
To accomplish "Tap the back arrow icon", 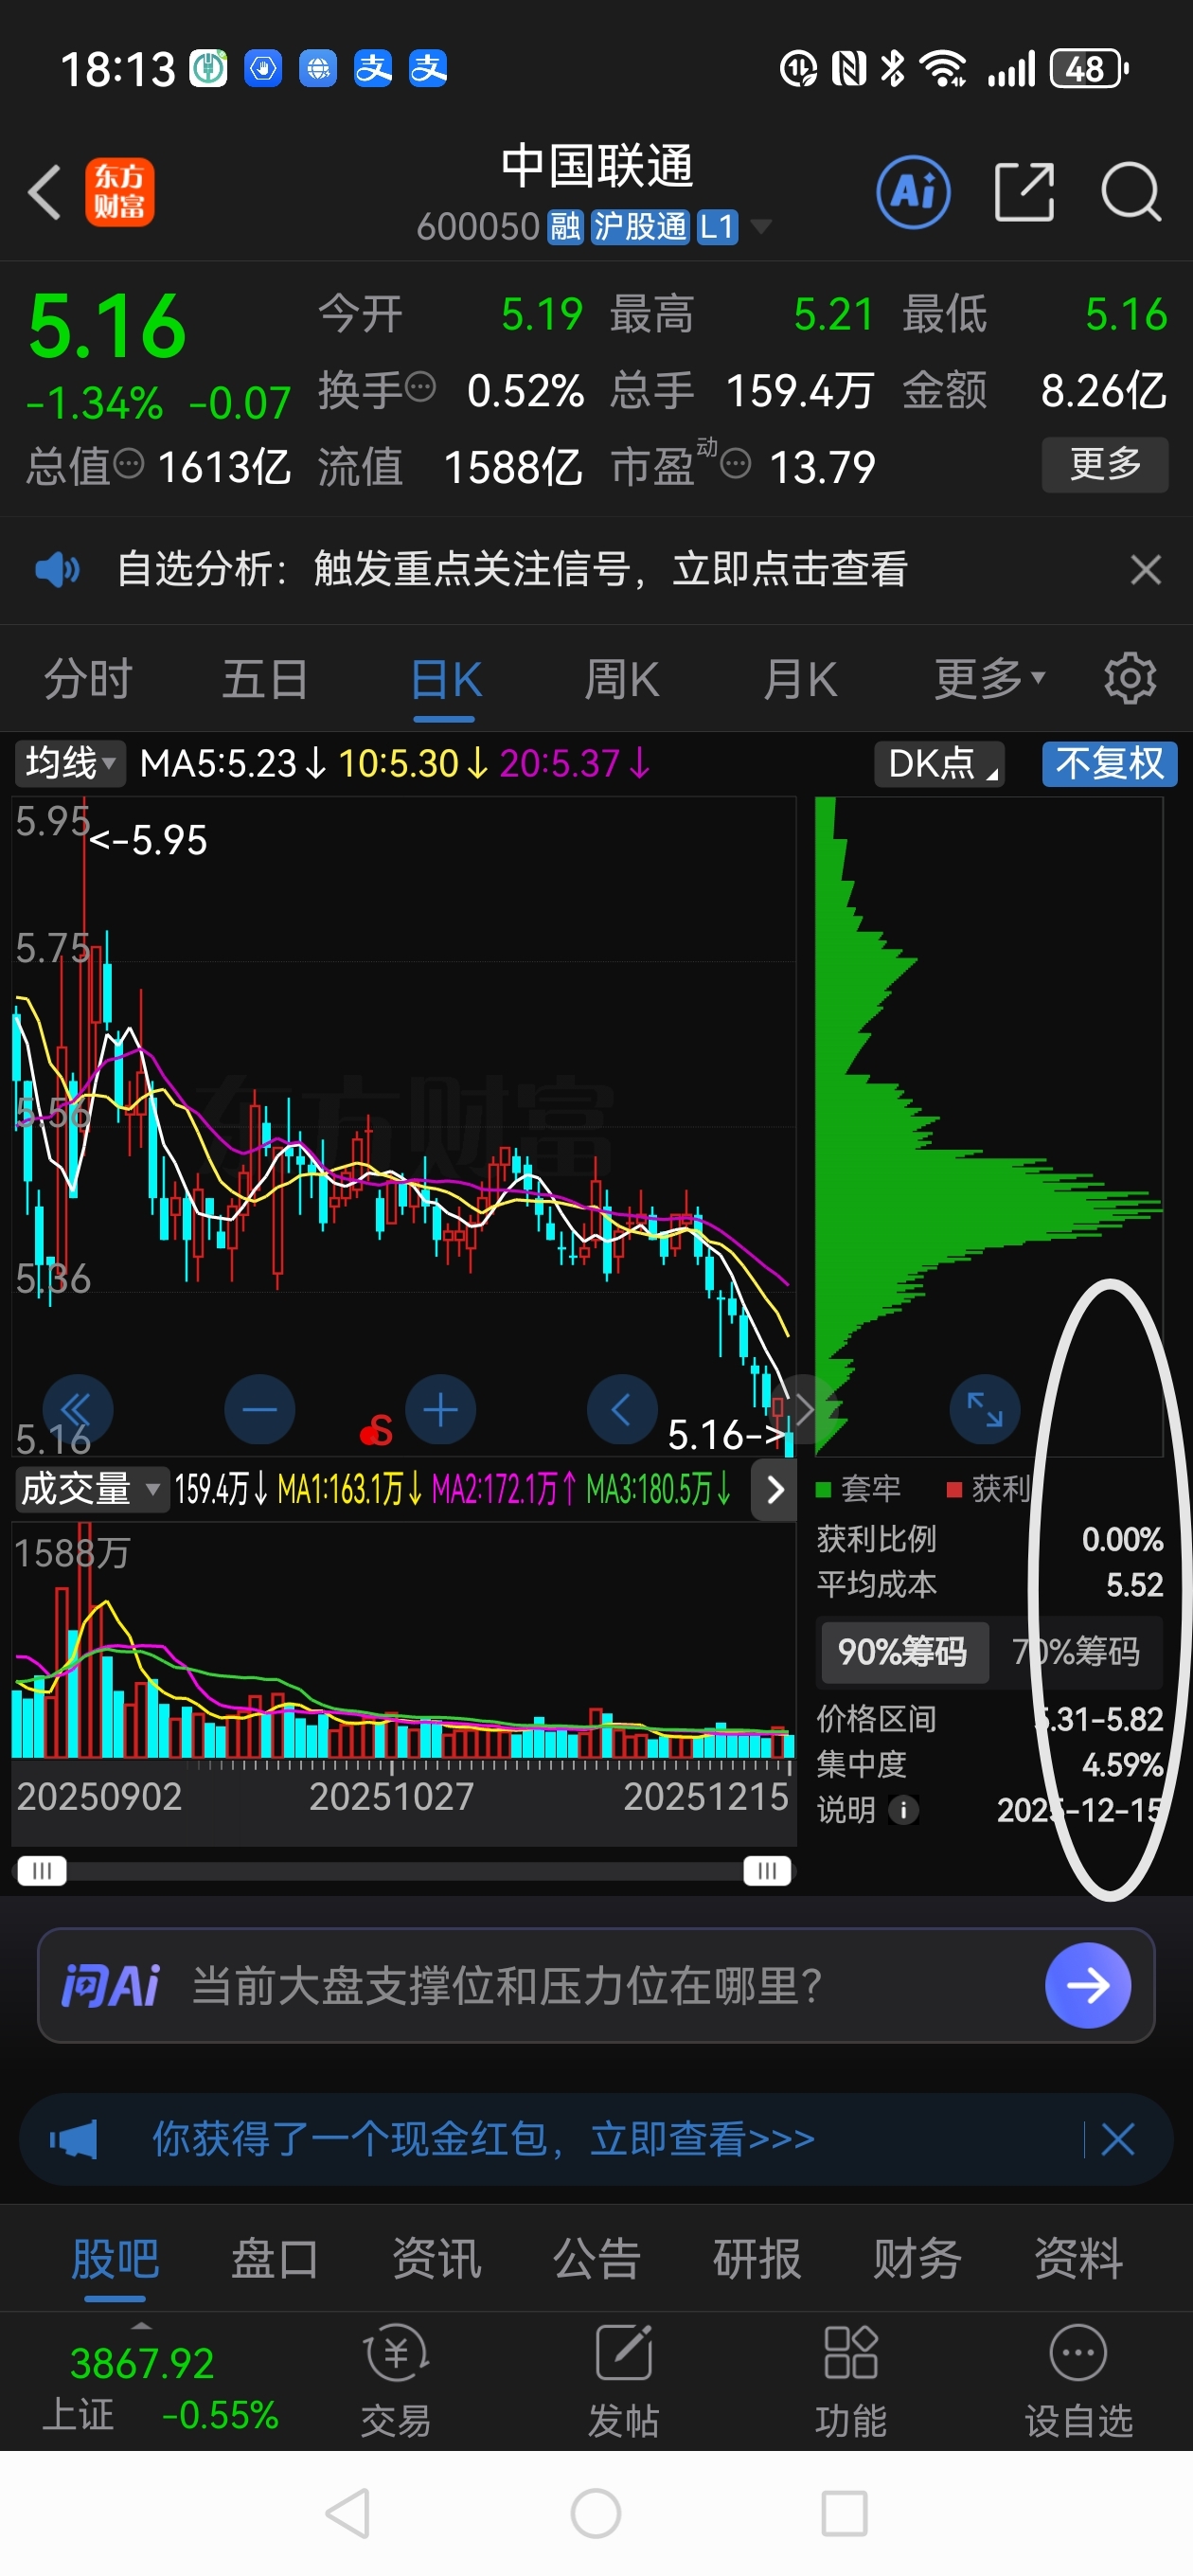I will [x=44, y=192].
